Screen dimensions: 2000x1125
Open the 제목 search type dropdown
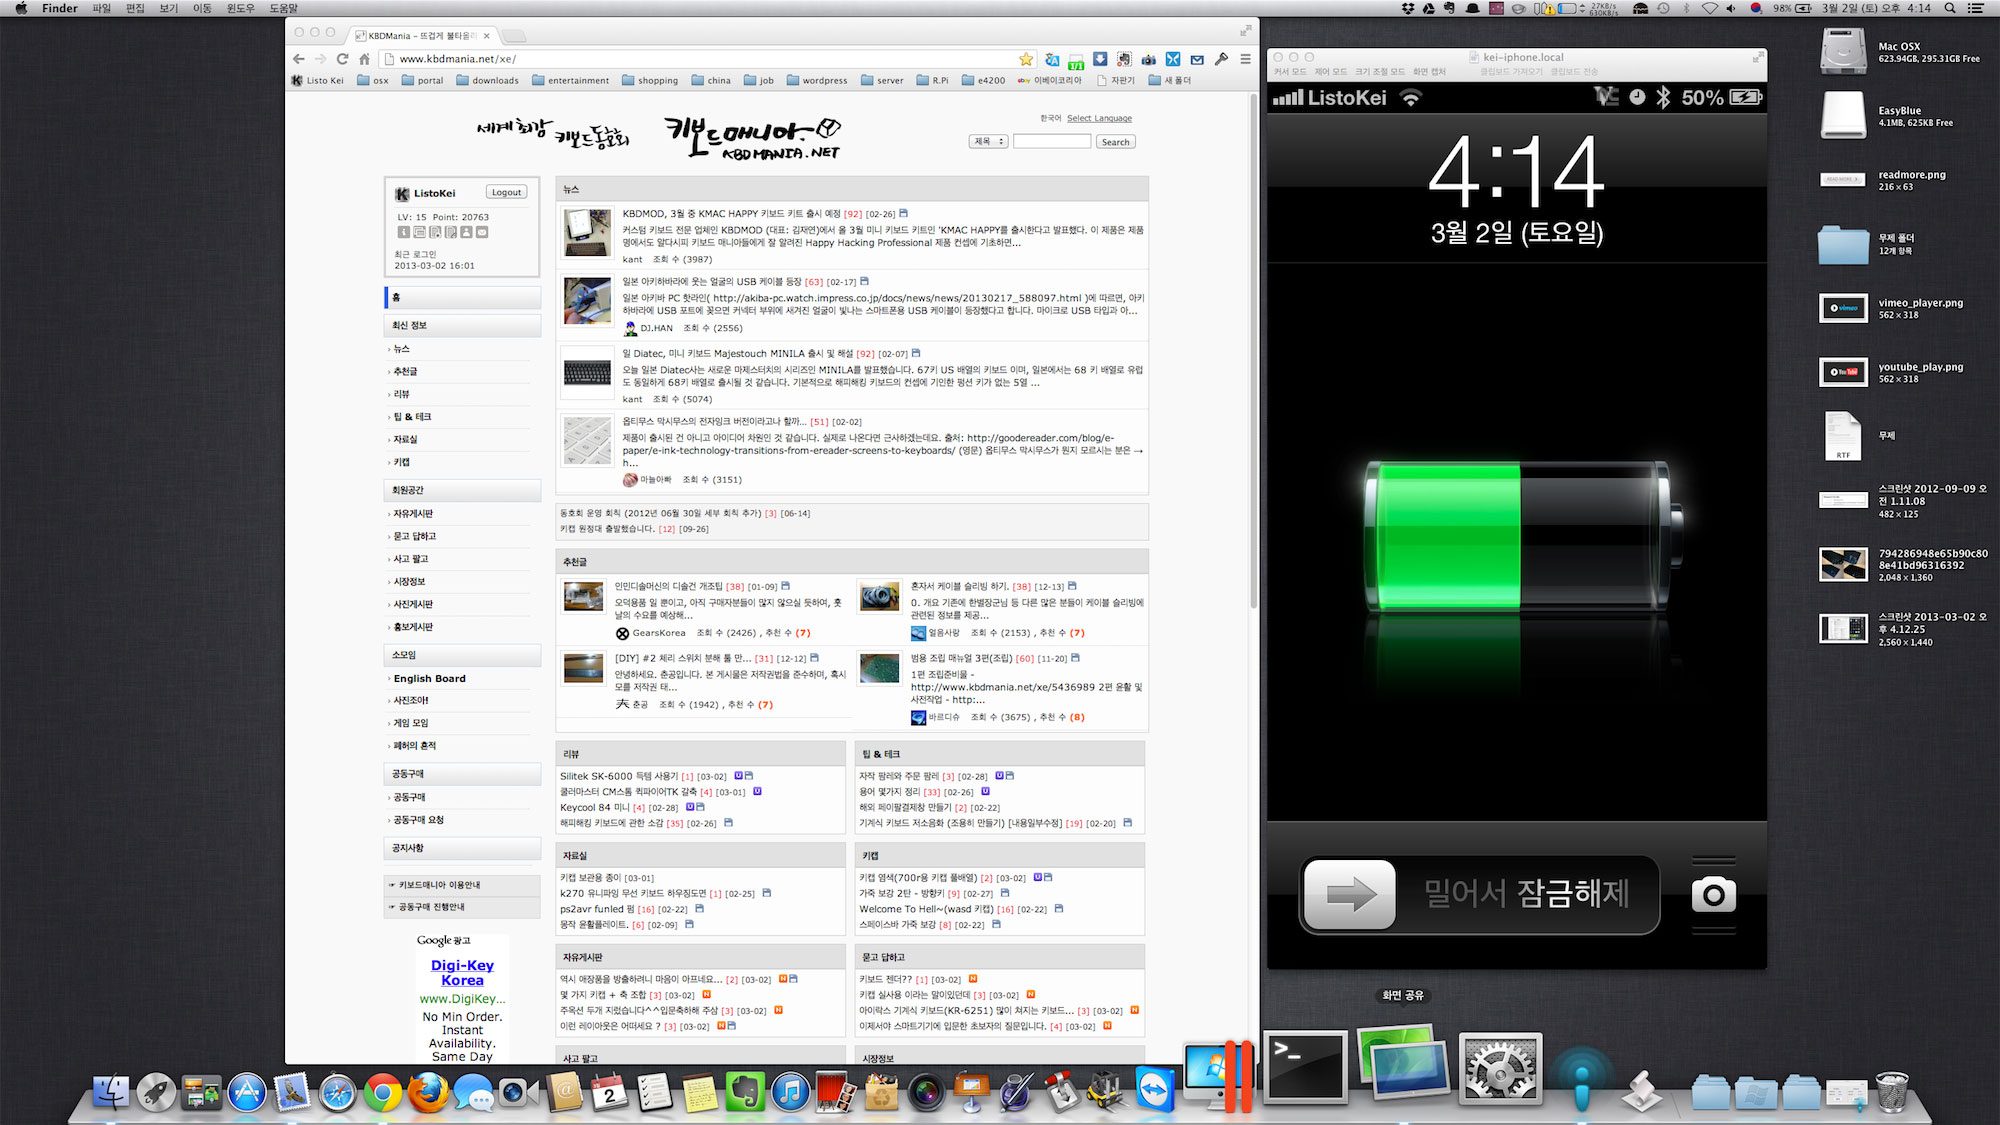point(988,142)
